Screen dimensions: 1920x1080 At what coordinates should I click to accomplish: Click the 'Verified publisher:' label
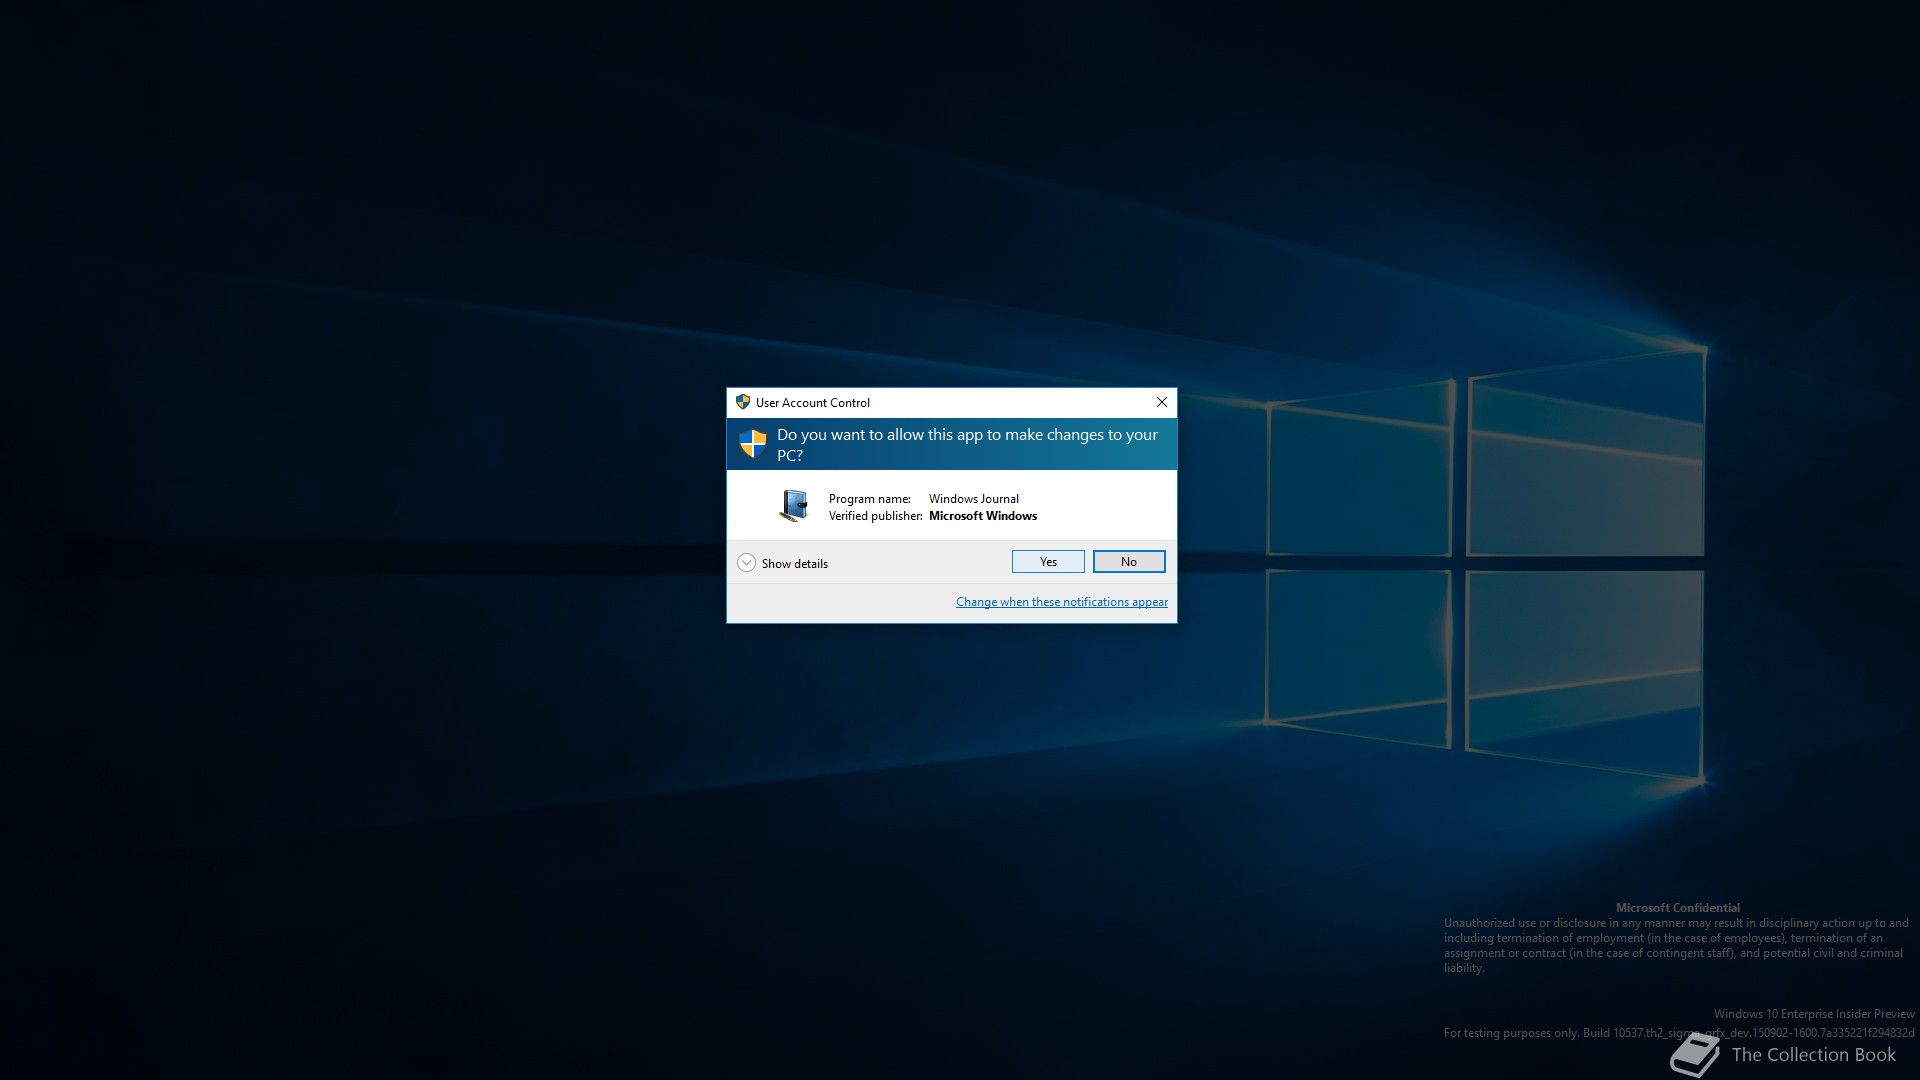(x=876, y=516)
